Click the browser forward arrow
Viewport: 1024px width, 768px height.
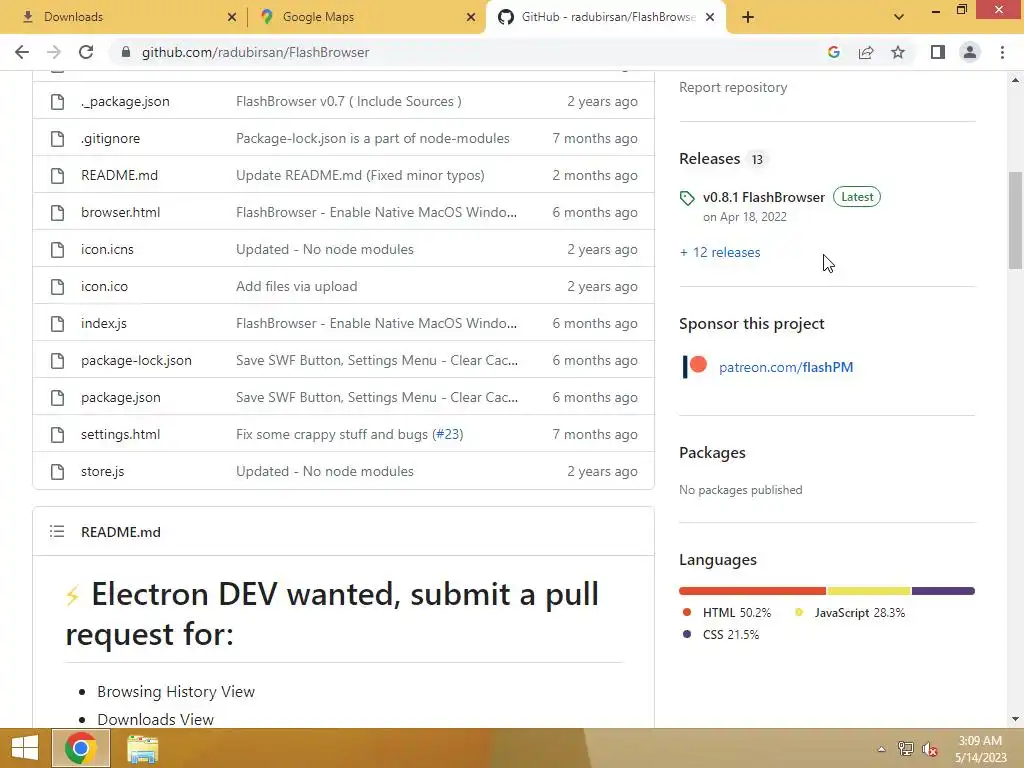[54, 52]
